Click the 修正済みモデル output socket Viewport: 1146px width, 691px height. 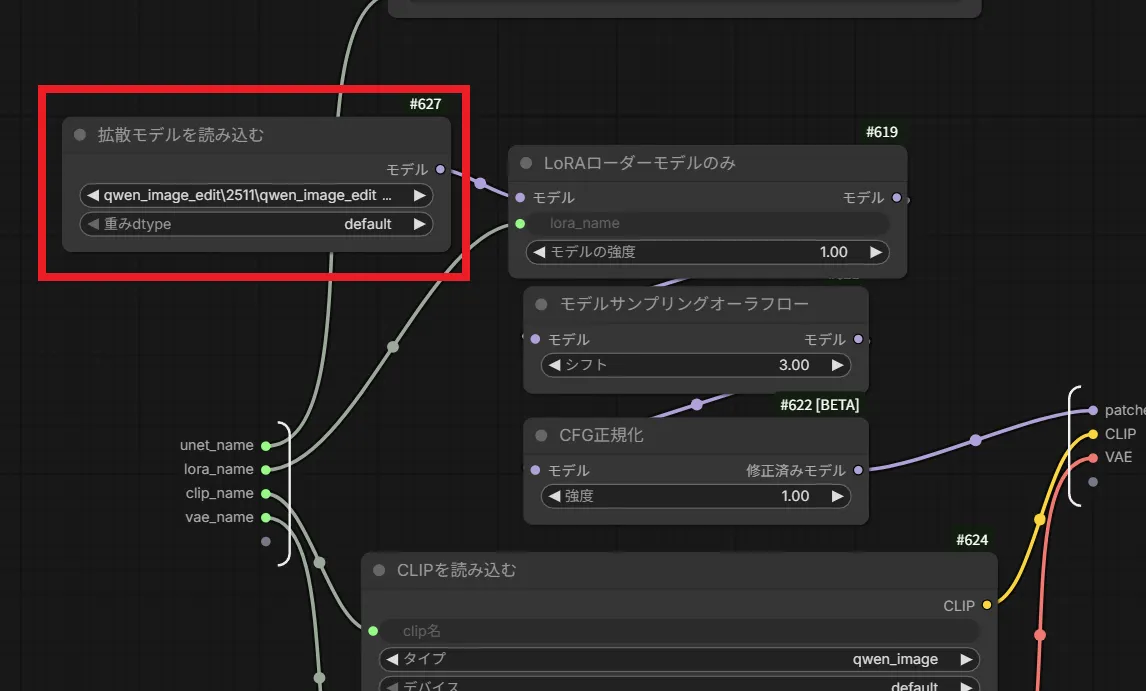pos(858,470)
